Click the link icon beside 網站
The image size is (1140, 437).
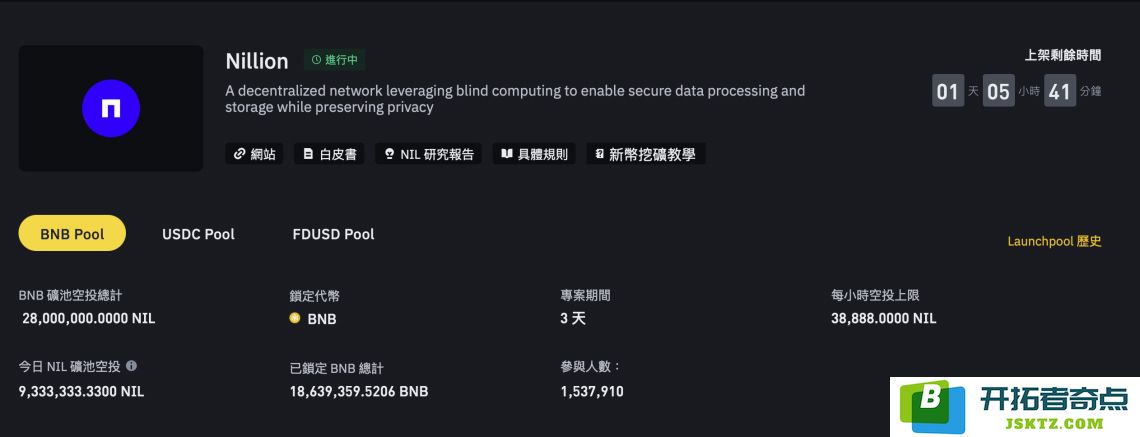(x=238, y=153)
